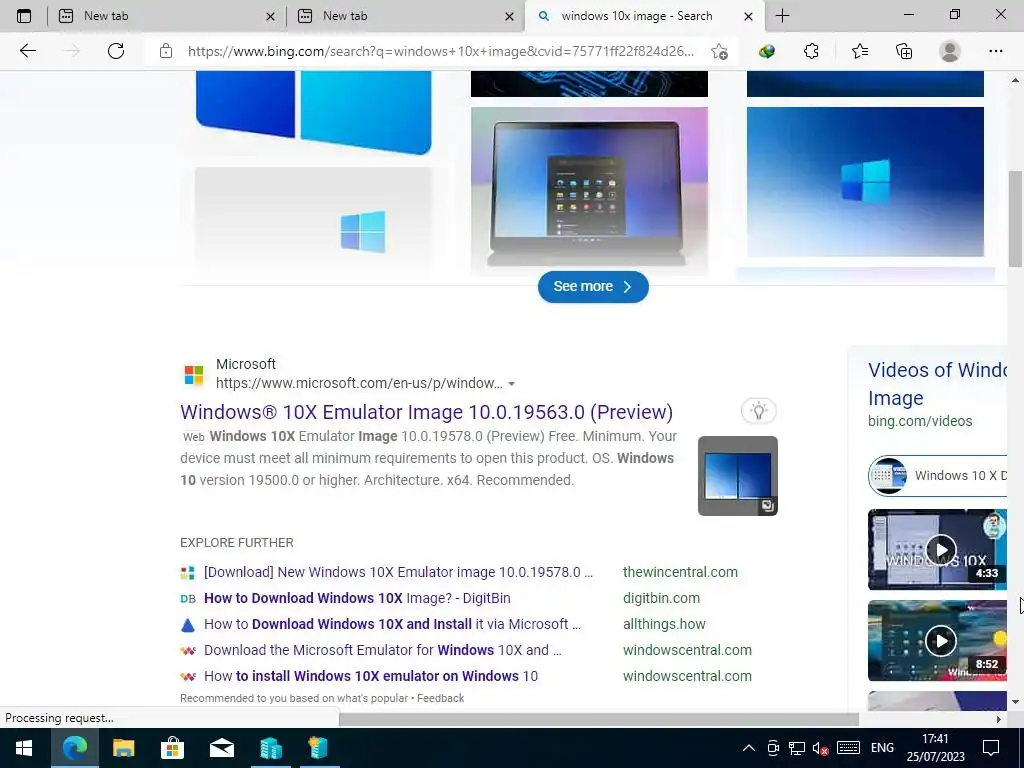Open the Videos of Windows Image heading

[937, 384]
